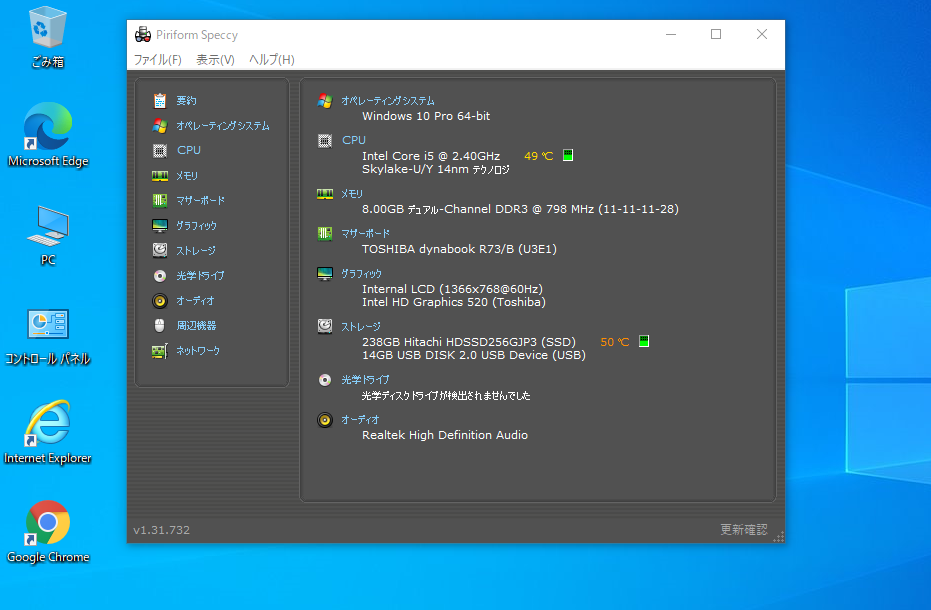Select the メモリ RAM icon in sidebar
Viewport: 931px width, 610px height.
pyautogui.click(x=160, y=176)
